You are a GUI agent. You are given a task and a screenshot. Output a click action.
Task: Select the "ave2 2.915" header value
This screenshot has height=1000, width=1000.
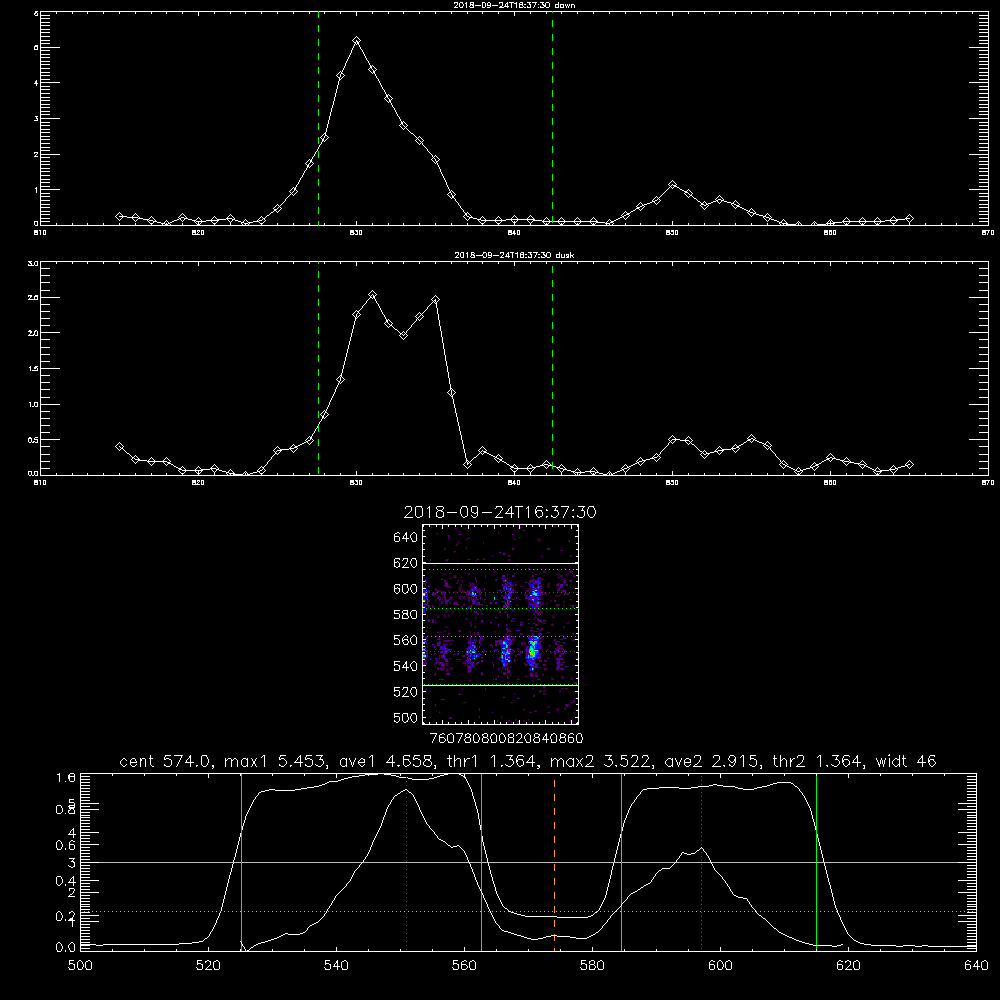pos(712,761)
